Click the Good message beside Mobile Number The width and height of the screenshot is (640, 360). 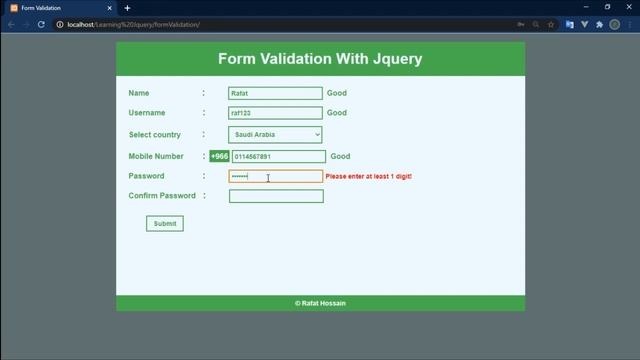[x=340, y=156]
